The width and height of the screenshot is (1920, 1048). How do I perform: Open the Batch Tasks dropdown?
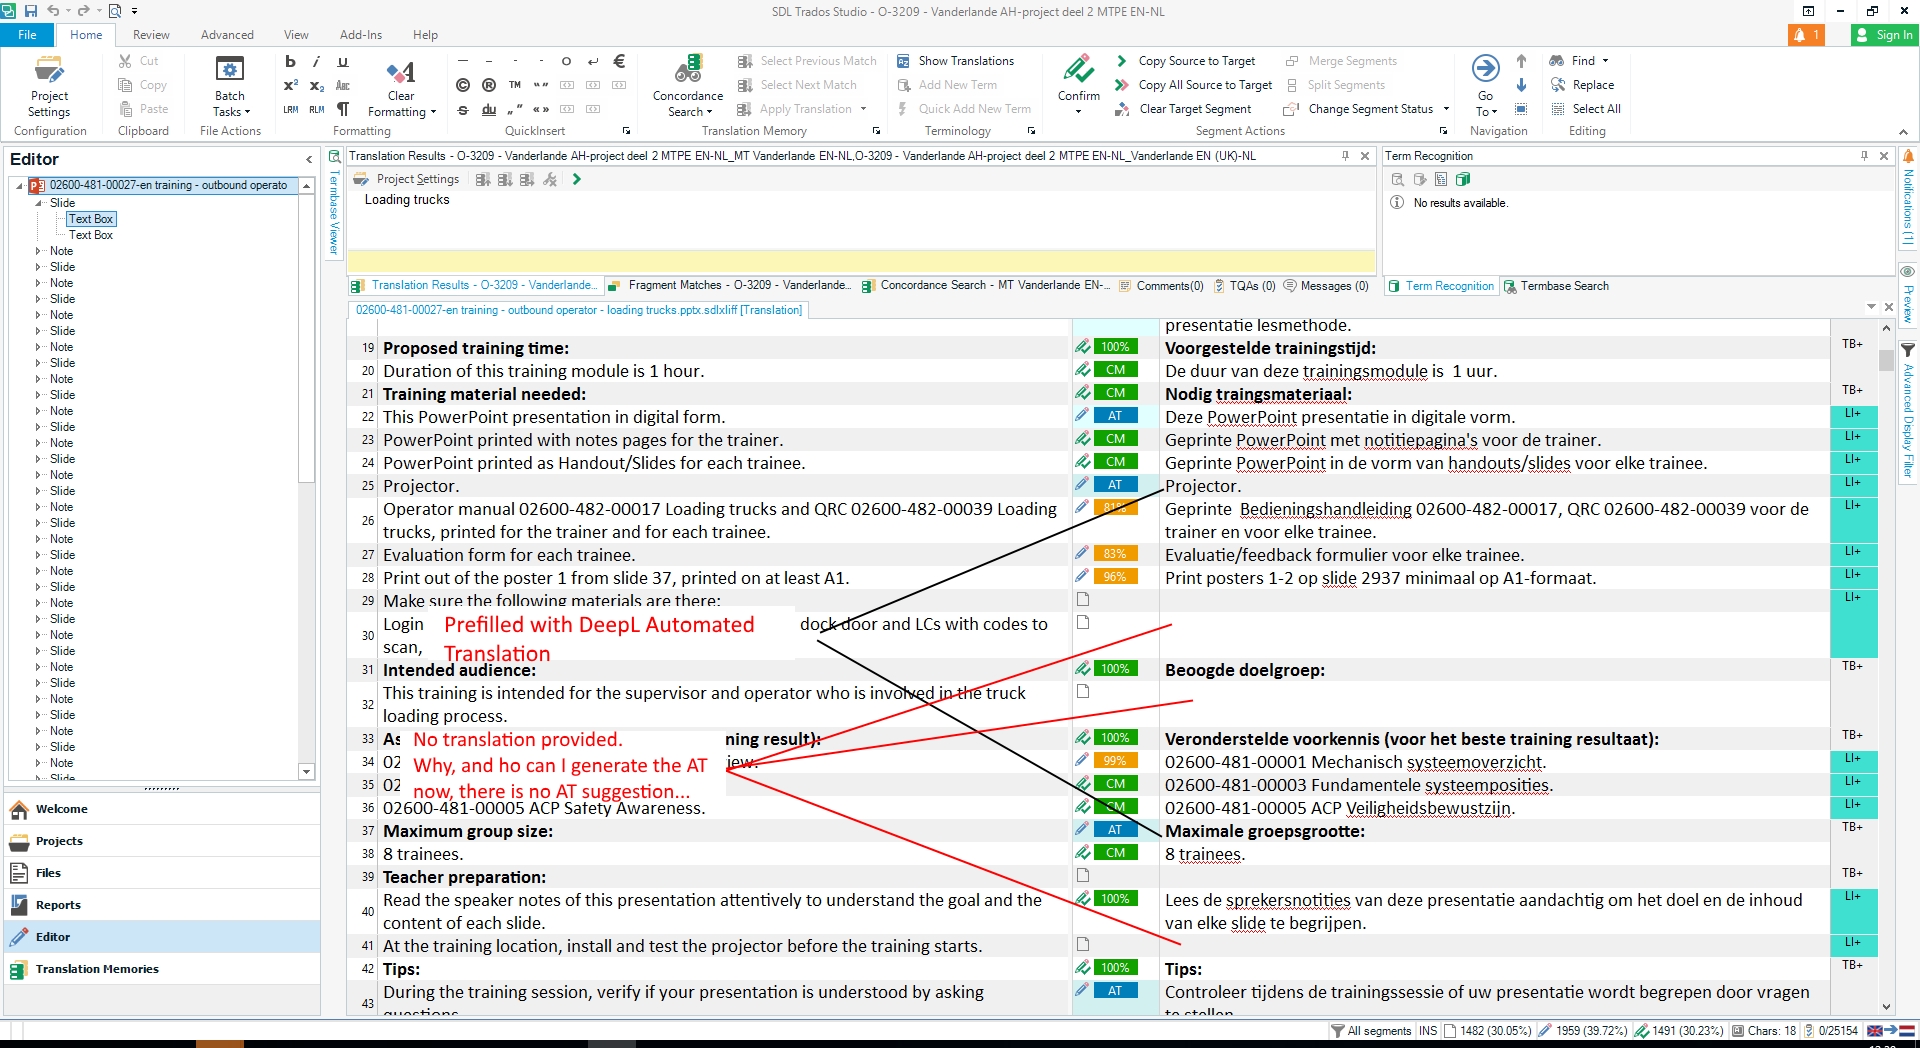[x=230, y=86]
